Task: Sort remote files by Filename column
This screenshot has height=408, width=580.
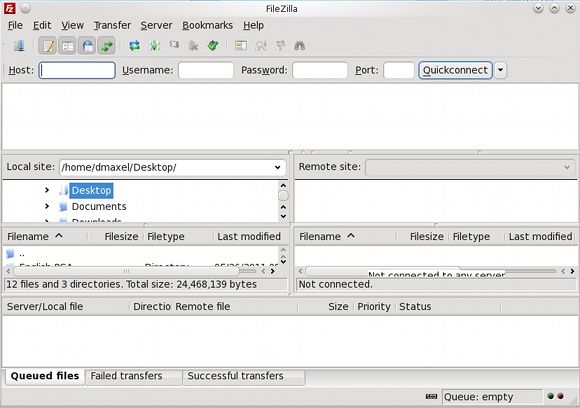Action: pyautogui.click(x=345, y=236)
